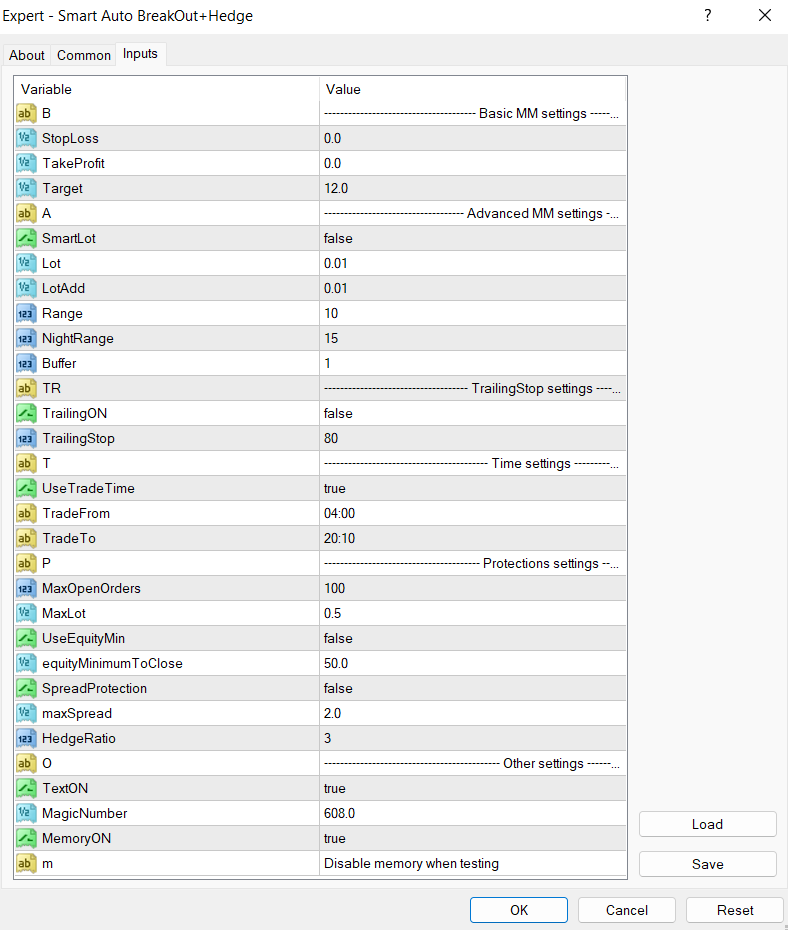Select the equityMinimumToClose value 50.0
The height and width of the screenshot is (930, 788).
click(473, 663)
